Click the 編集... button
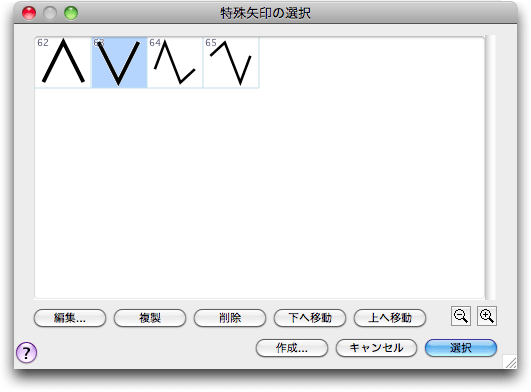The height and width of the screenshot is (392, 531). [x=70, y=318]
